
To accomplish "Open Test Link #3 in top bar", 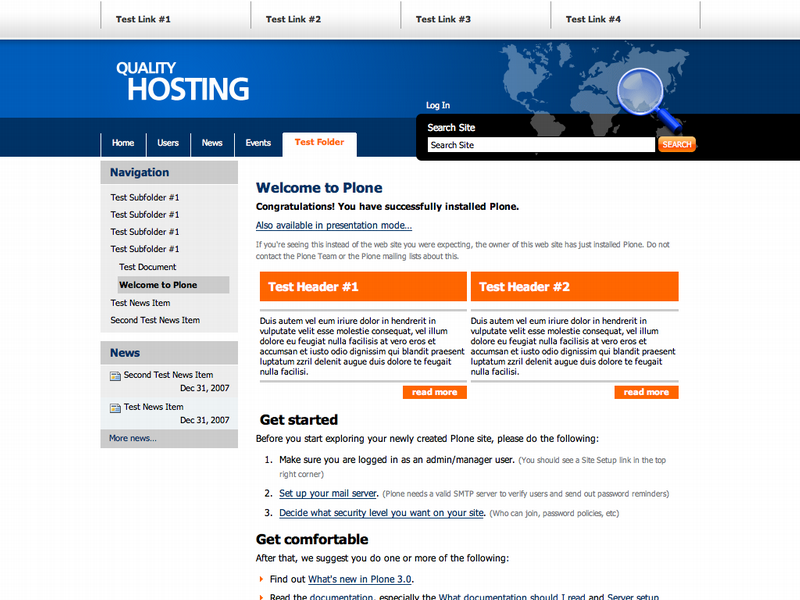I will click(443, 19).
